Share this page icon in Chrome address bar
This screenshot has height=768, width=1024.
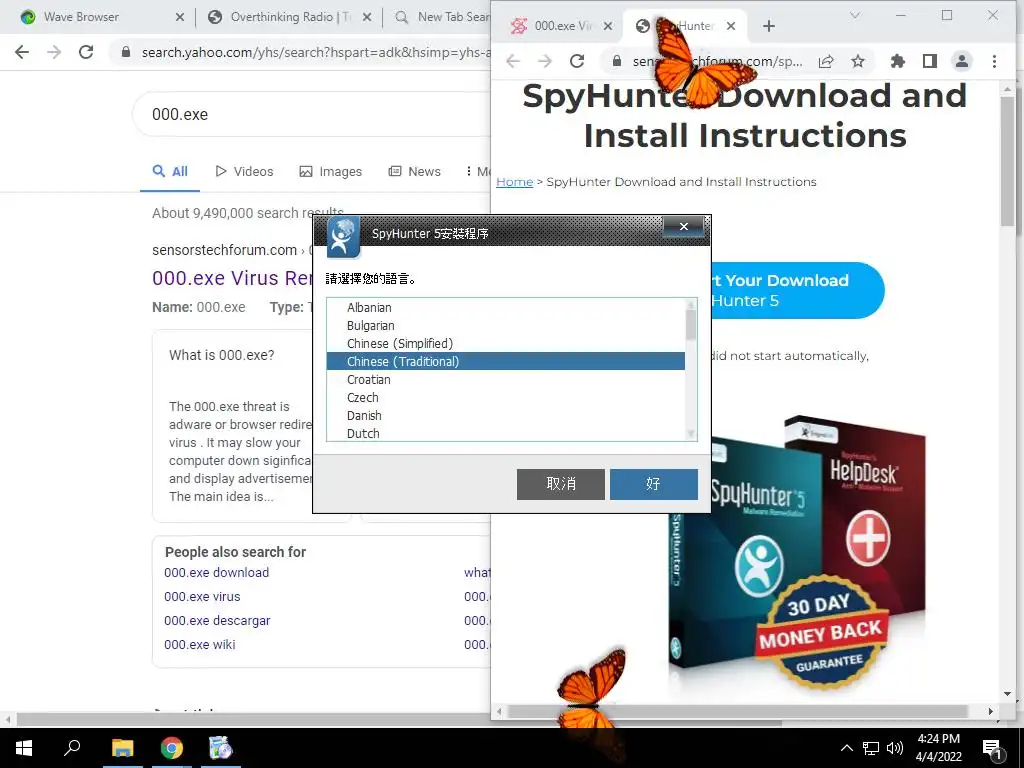coord(826,61)
